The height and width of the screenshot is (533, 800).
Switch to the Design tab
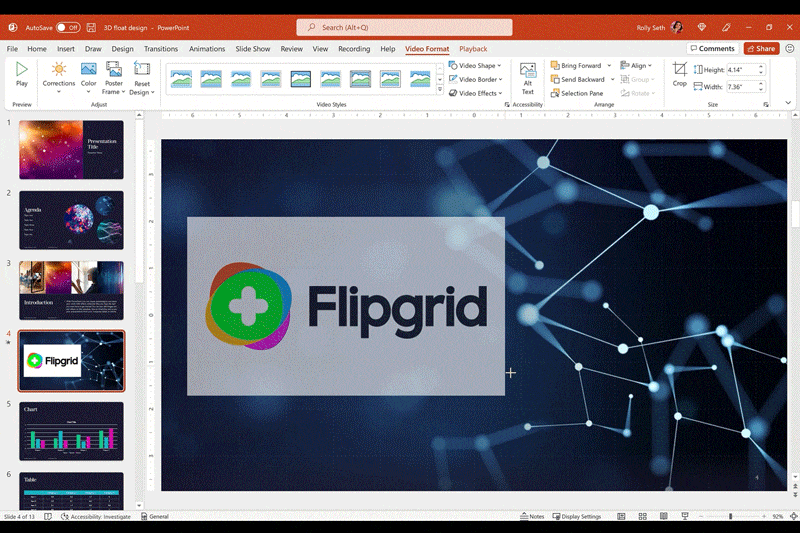coord(122,48)
